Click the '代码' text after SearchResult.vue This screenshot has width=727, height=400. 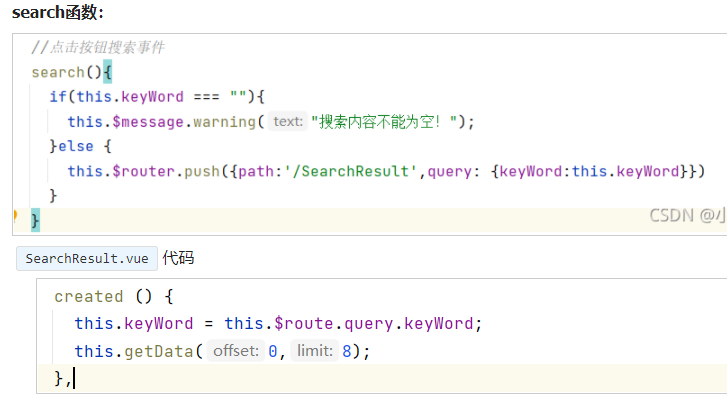click(178, 258)
